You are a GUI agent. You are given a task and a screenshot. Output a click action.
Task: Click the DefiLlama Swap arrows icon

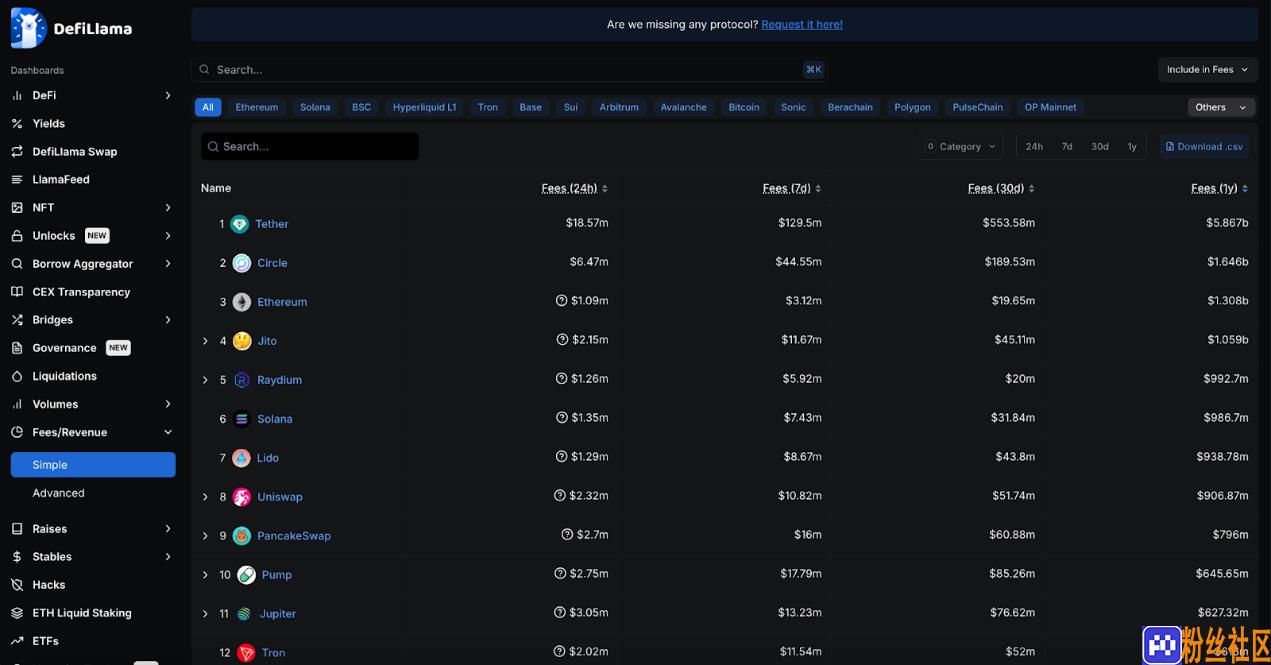[17, 152]
